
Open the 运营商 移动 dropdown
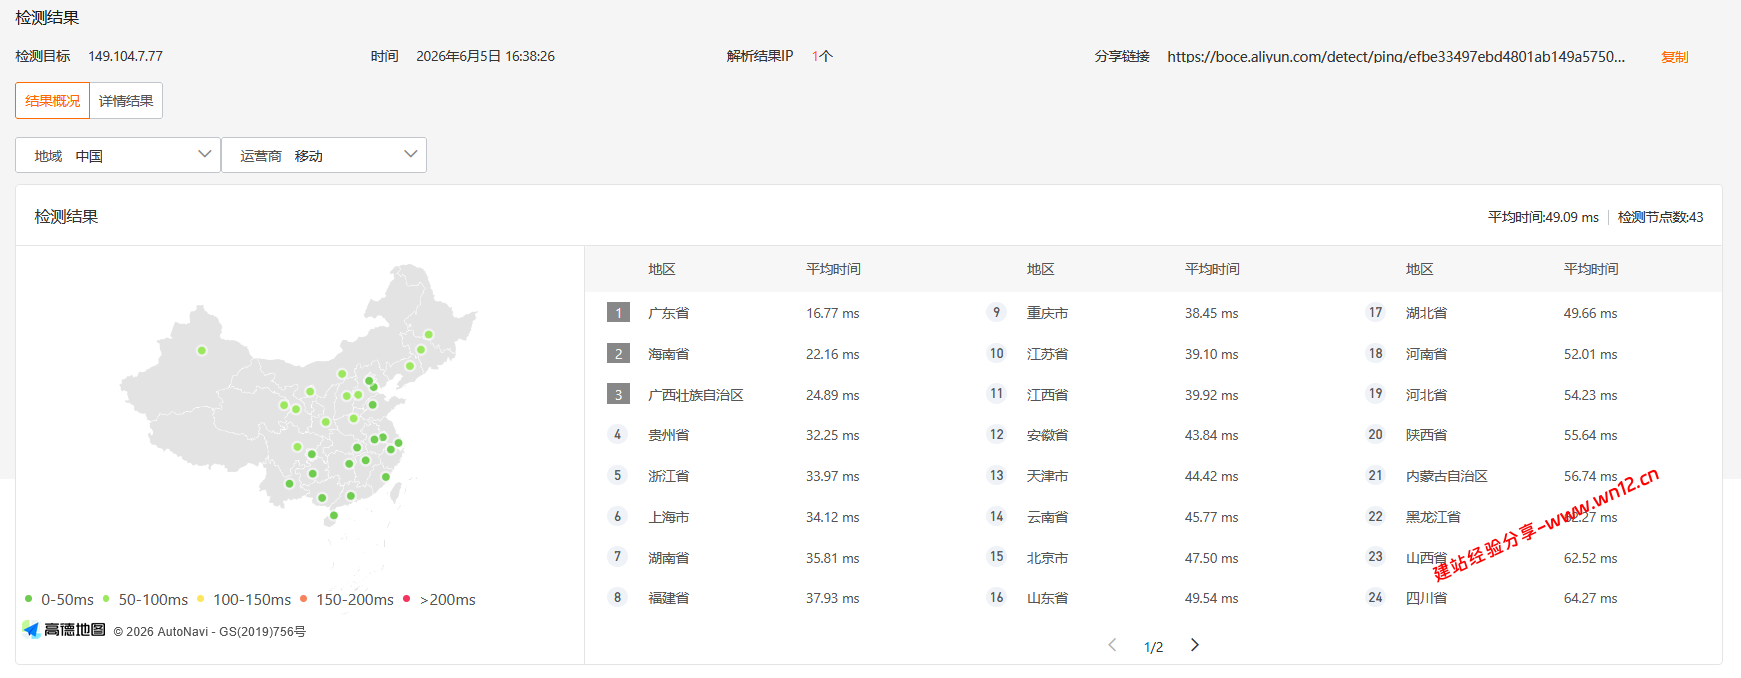[324, 155]
